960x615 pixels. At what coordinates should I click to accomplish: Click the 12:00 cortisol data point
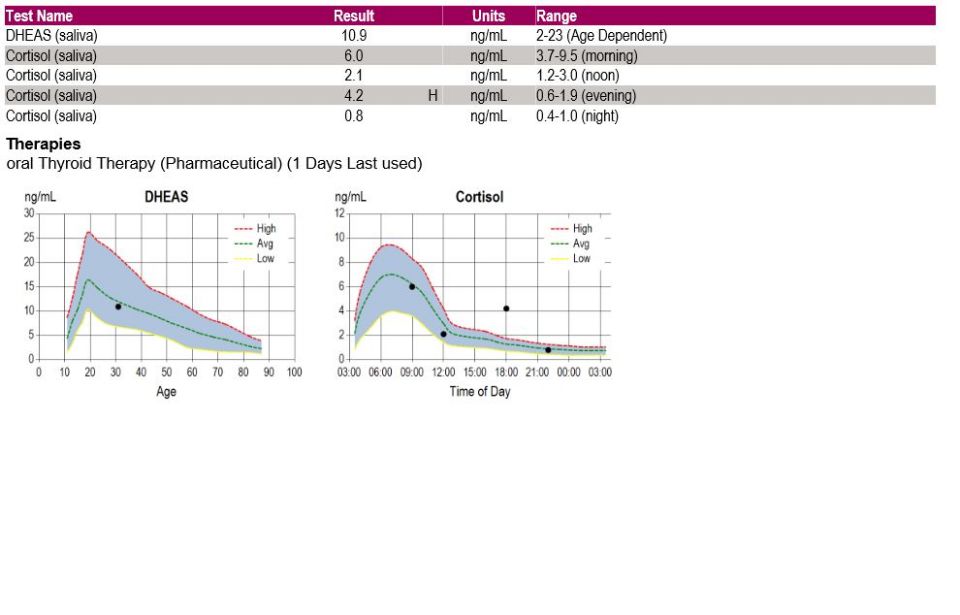443,334
